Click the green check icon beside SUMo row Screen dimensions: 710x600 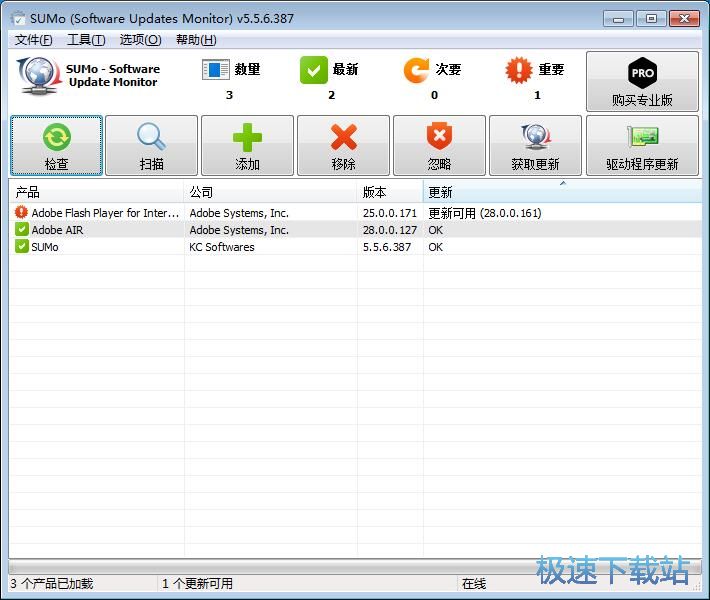click(21, 246)
